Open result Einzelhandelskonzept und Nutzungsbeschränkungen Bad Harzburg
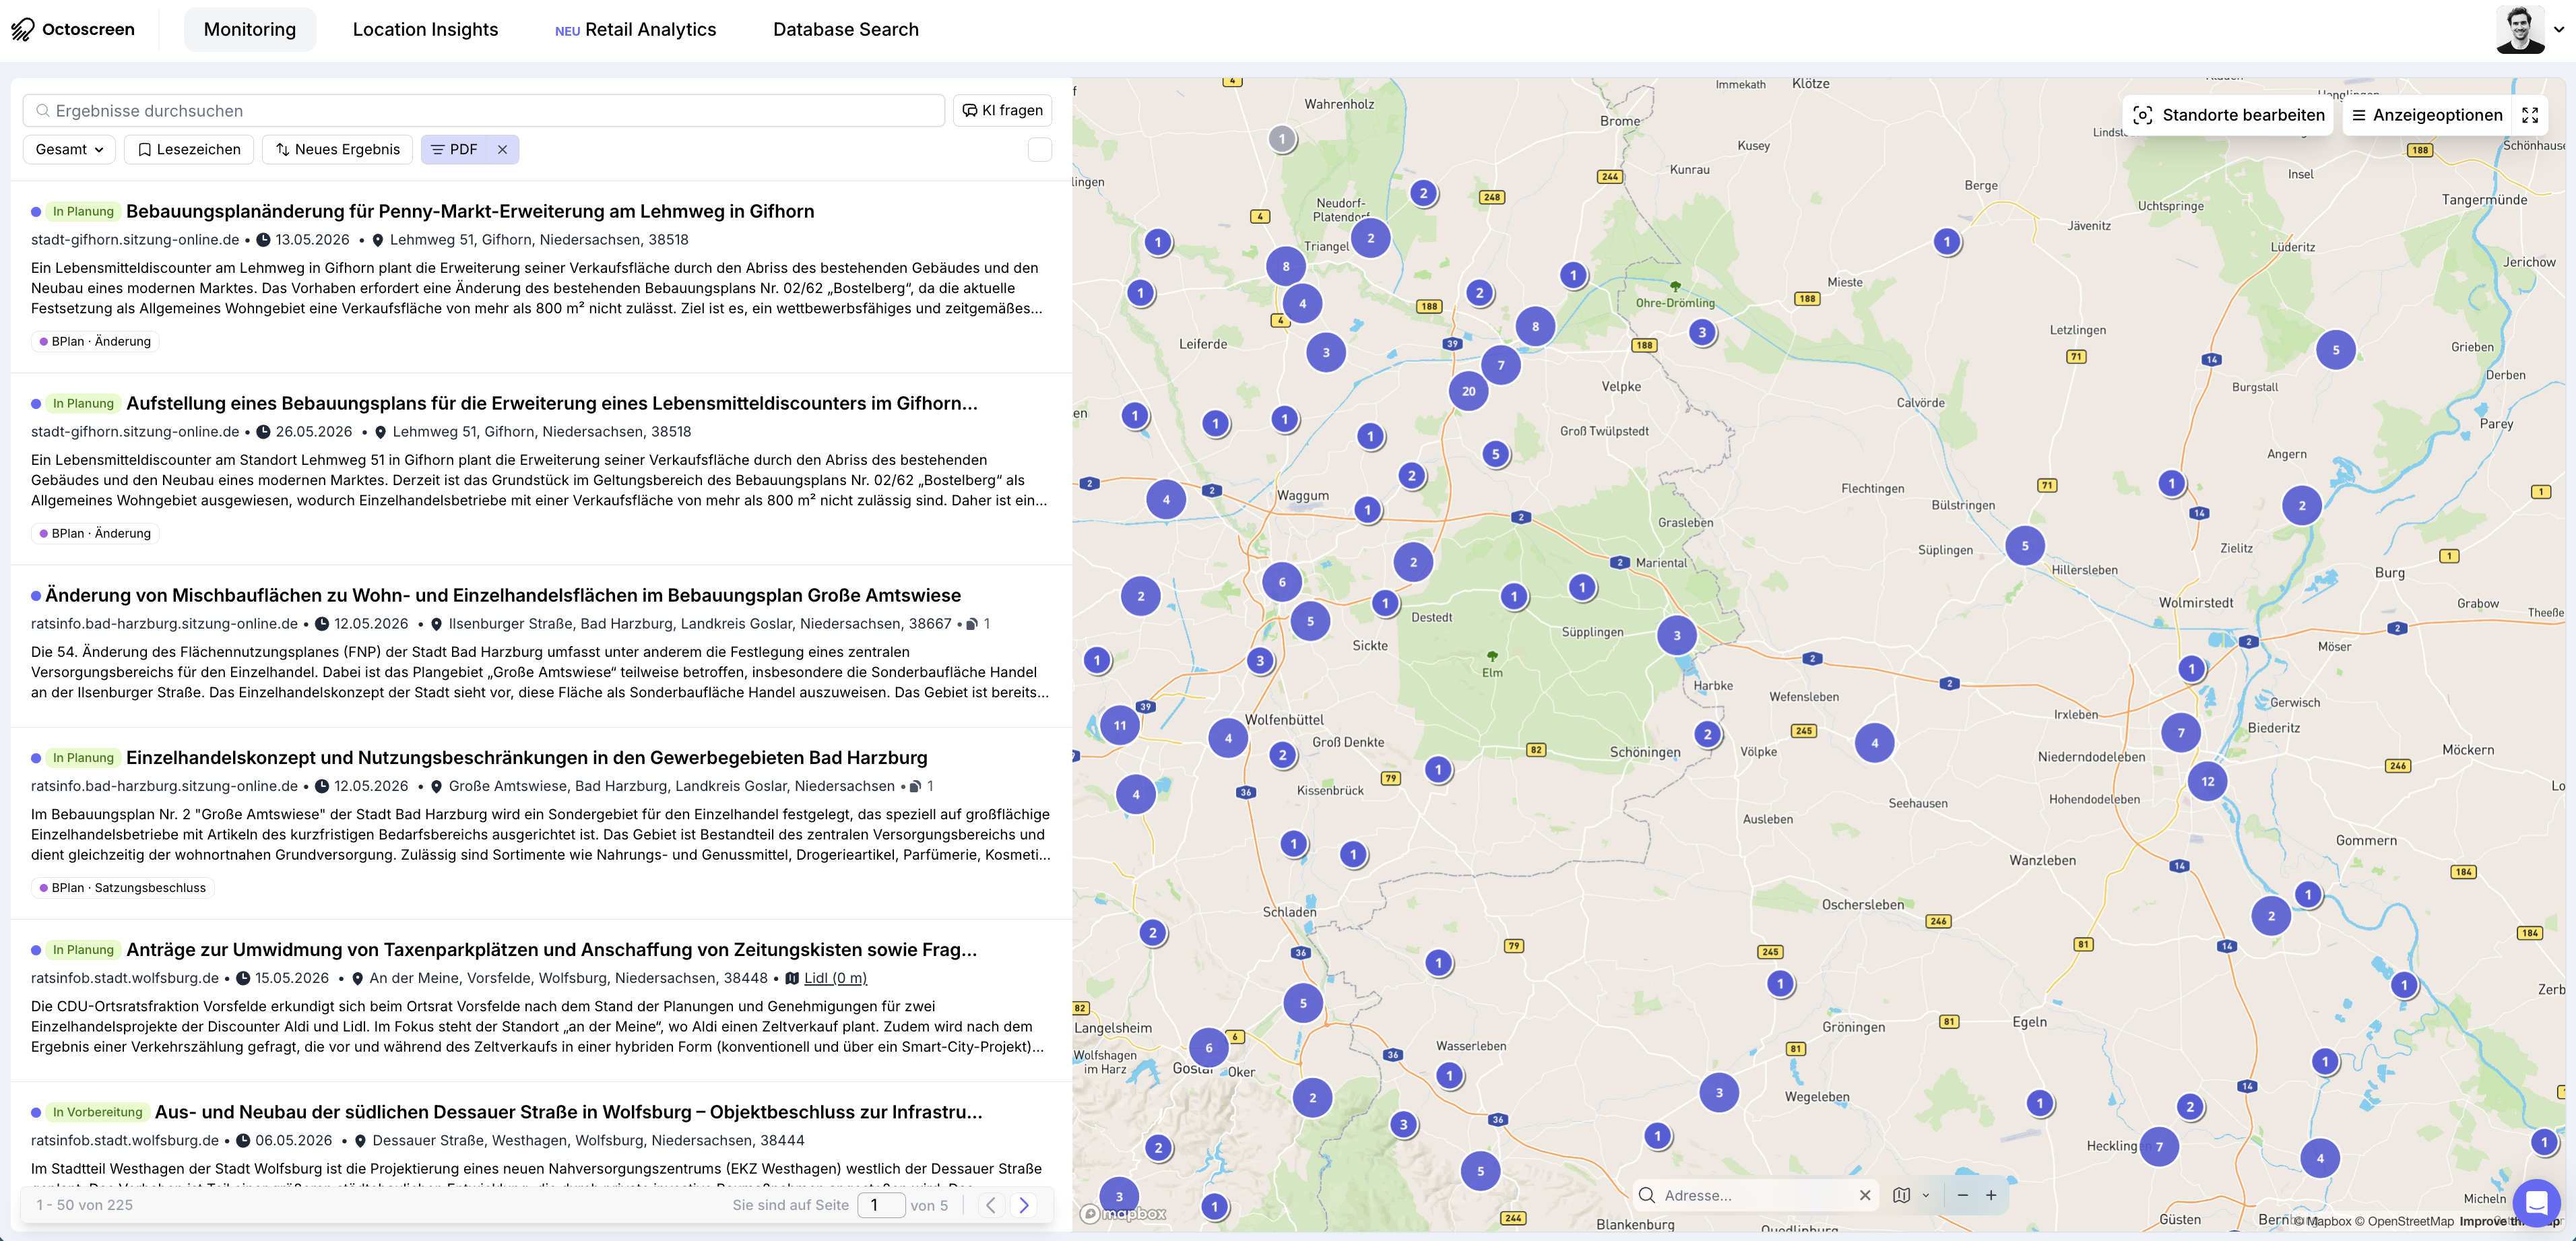The height and width of the screenshot is (1241, 2576). click(527, 757)
